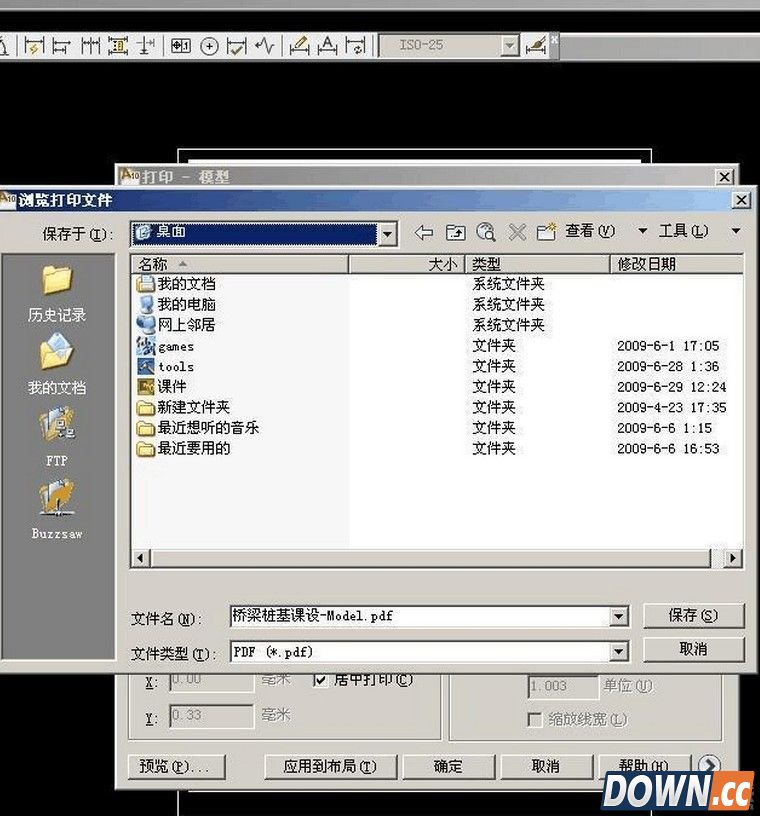Click the file list scroll right arrow
This screenshot has height=816, width=760.
click(x=733, y=558)
